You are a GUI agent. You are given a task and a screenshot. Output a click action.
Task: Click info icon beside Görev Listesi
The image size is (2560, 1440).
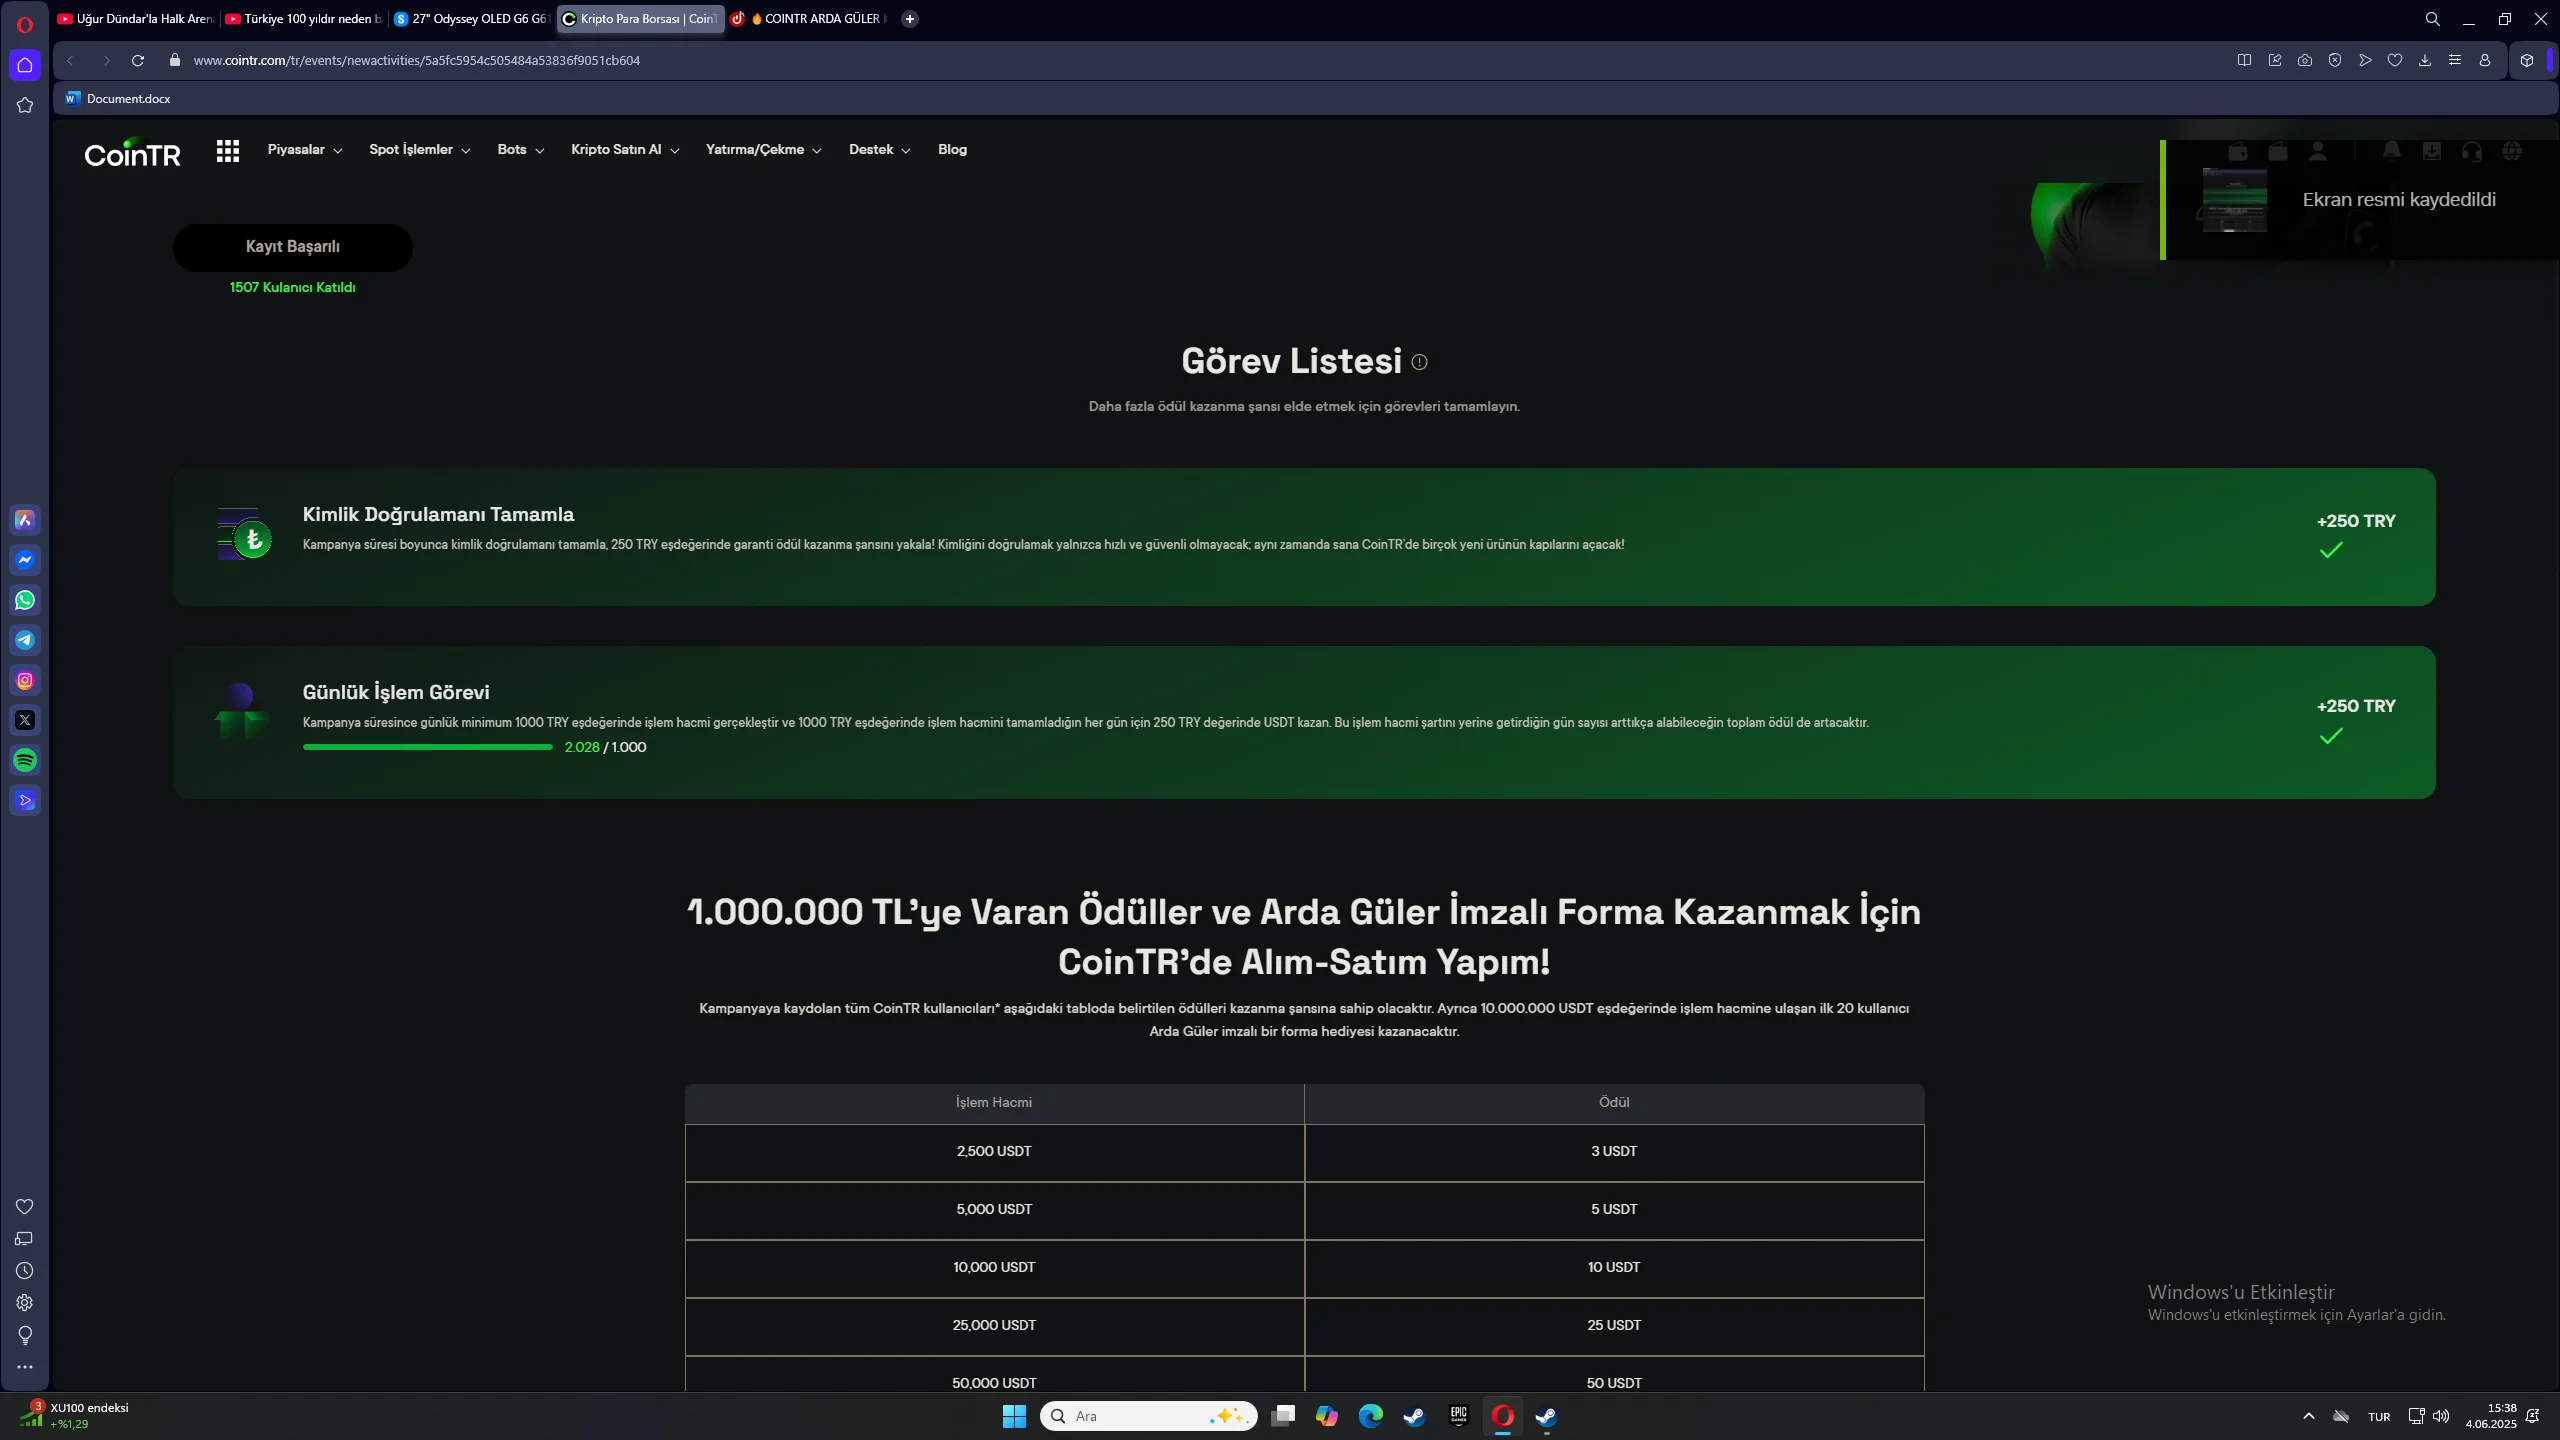pos(1419,362)
